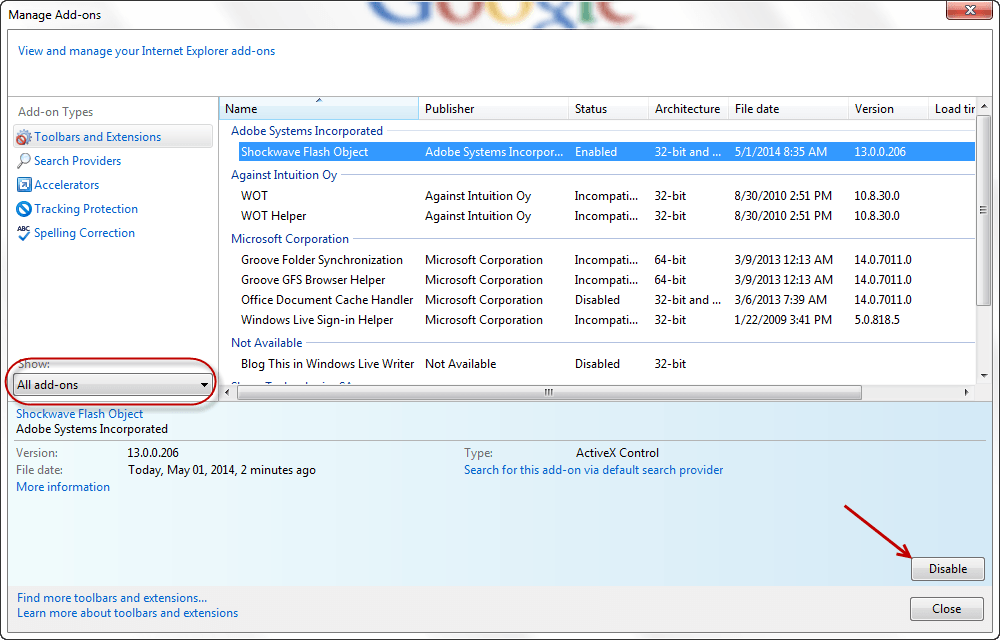Click horizontal scrollbar left arrow

[x=228, y=393]
